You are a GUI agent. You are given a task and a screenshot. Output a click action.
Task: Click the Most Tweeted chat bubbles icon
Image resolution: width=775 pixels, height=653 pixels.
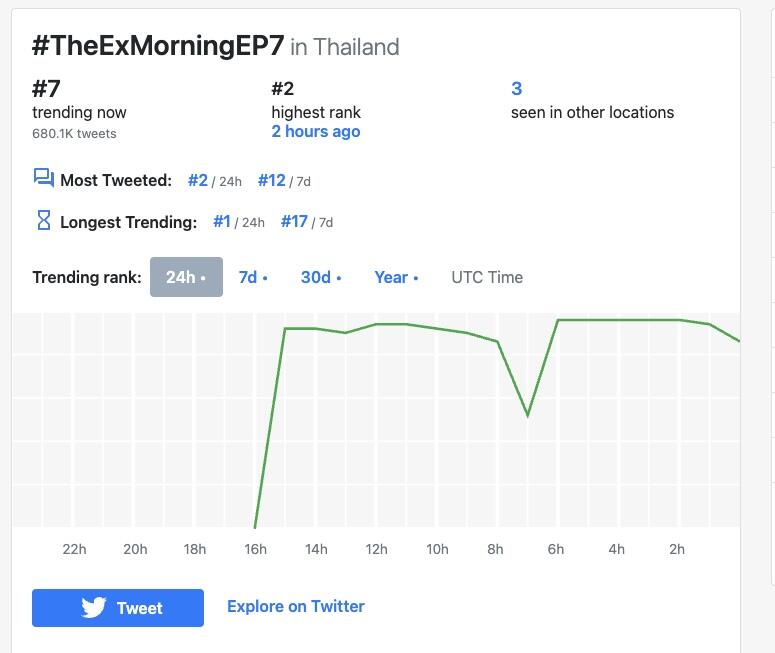point(43,178)
